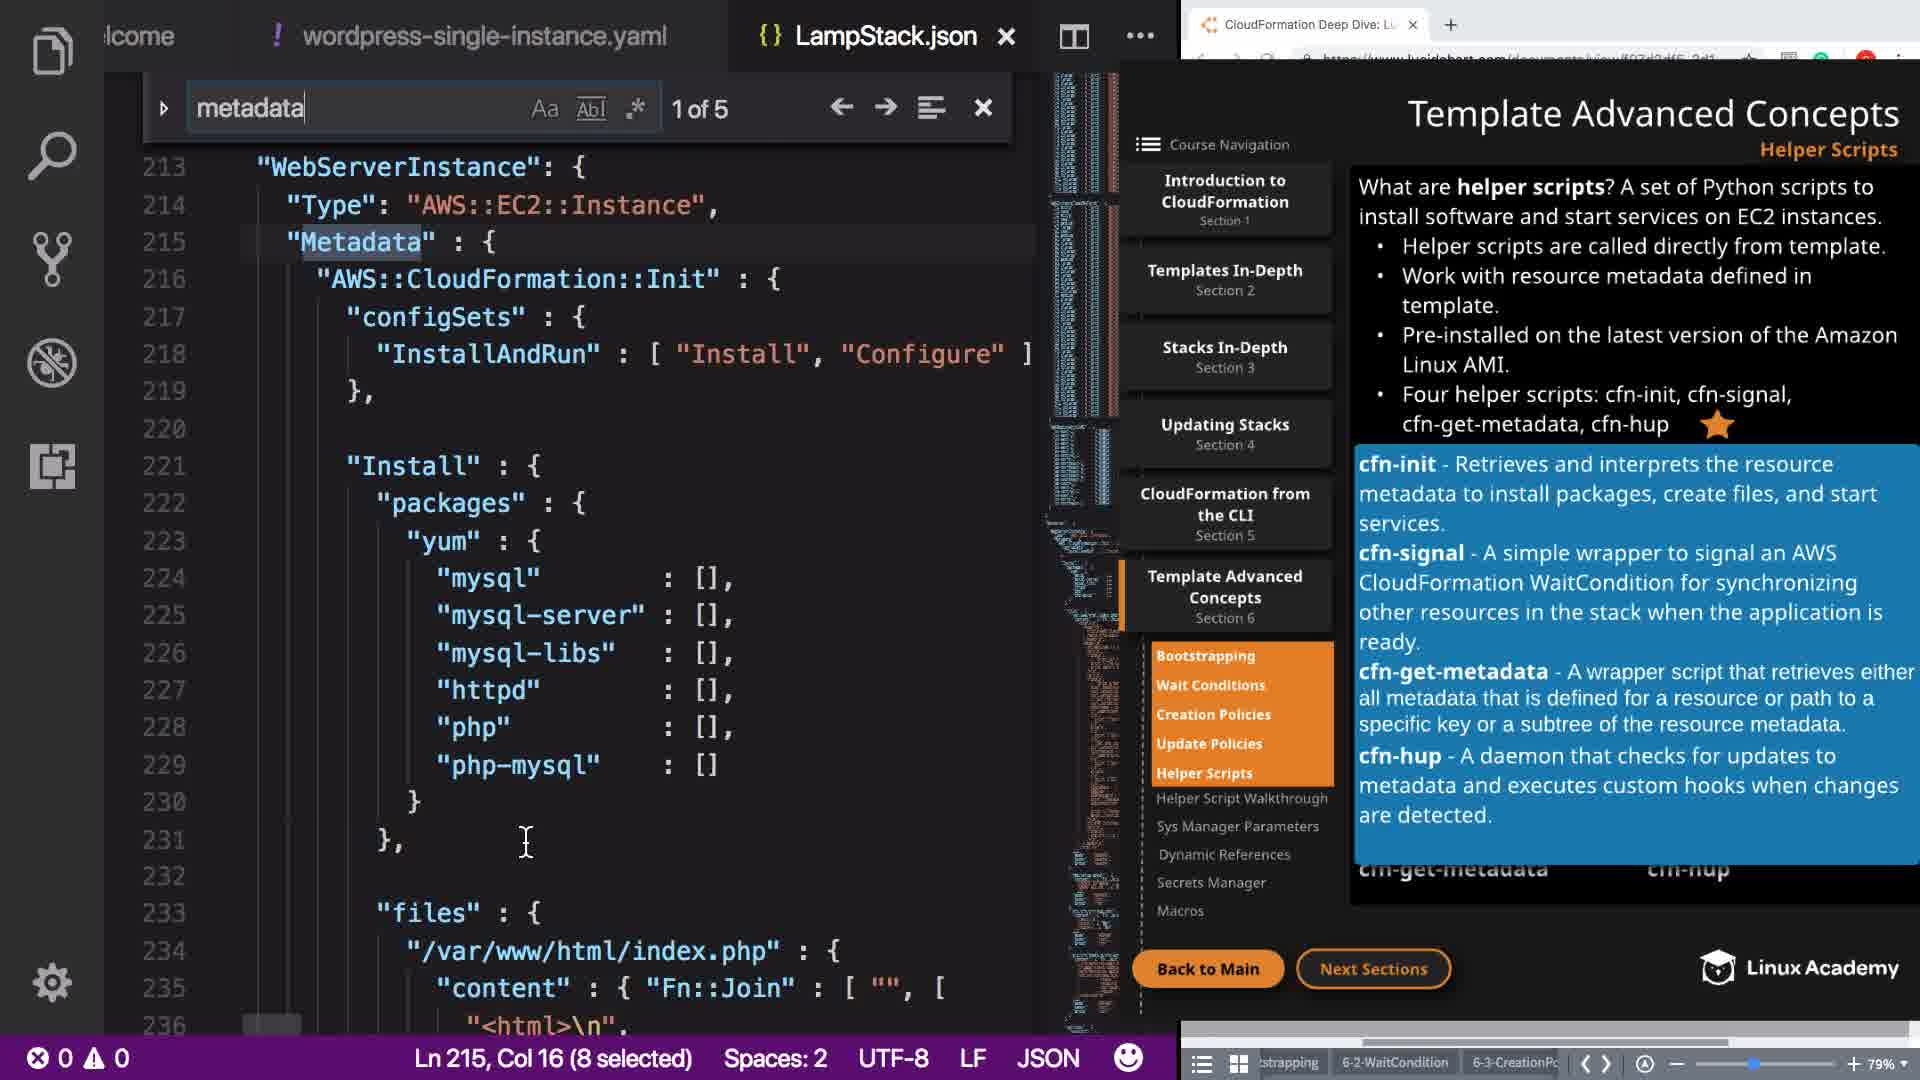Adjust the zoom slider handle
The image size is (1920, 1080).
point(1753,1064)
